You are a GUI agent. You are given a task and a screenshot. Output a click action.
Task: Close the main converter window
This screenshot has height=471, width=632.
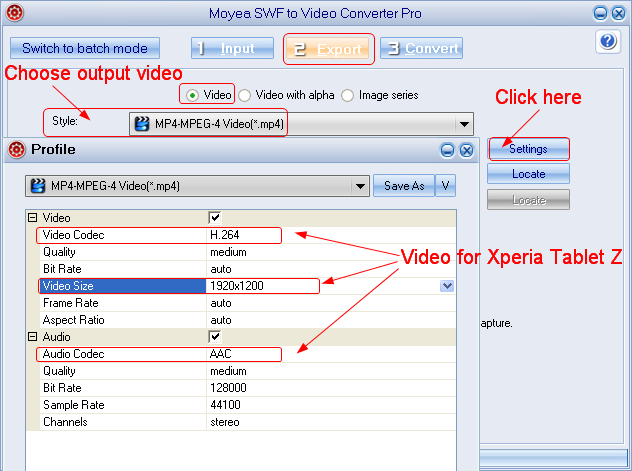tap(618, 13)
